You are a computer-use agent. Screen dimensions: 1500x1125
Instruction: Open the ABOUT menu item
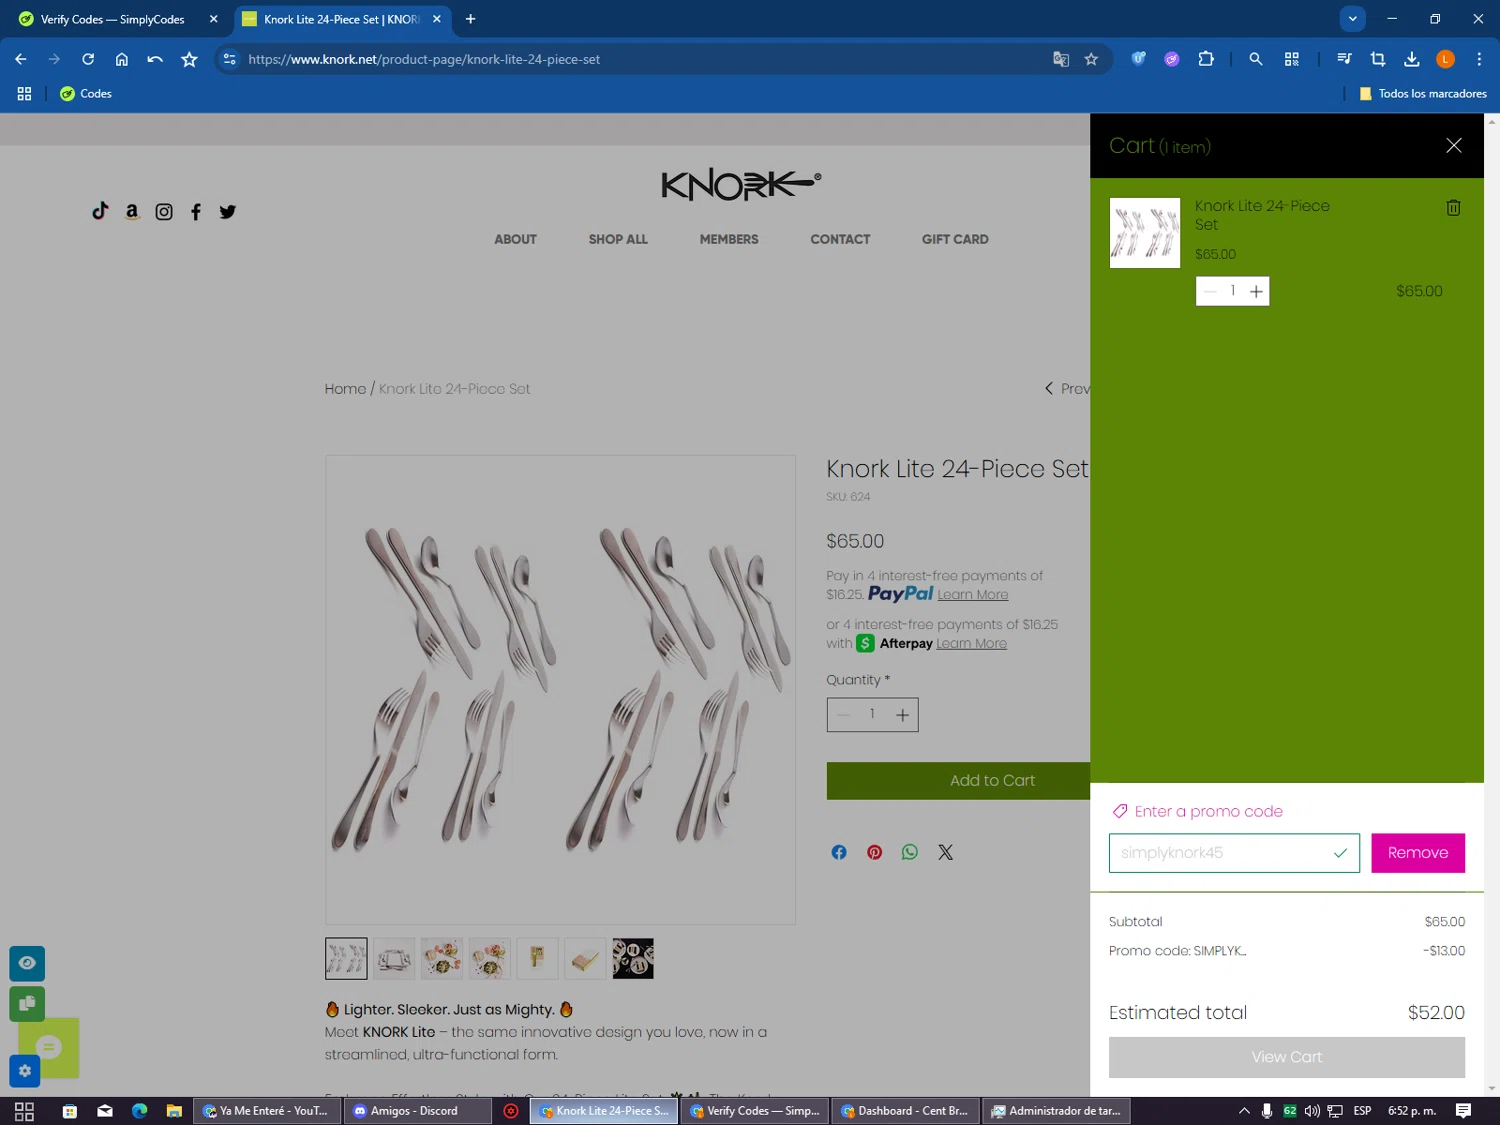[515, 239]
